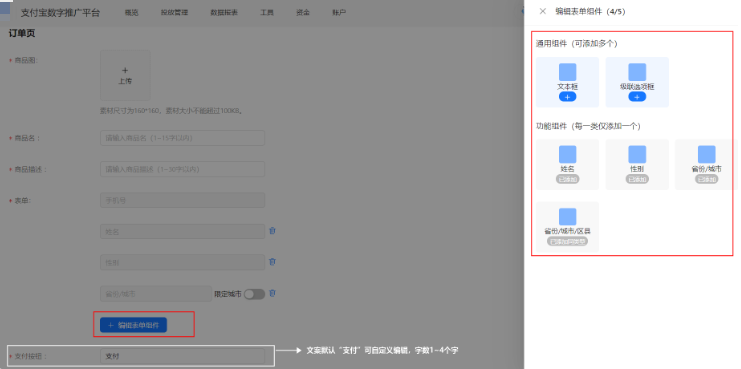The image size is (741, 369).
Task: Focus the 商品名 input field
Action: click(x=182, y=138)
